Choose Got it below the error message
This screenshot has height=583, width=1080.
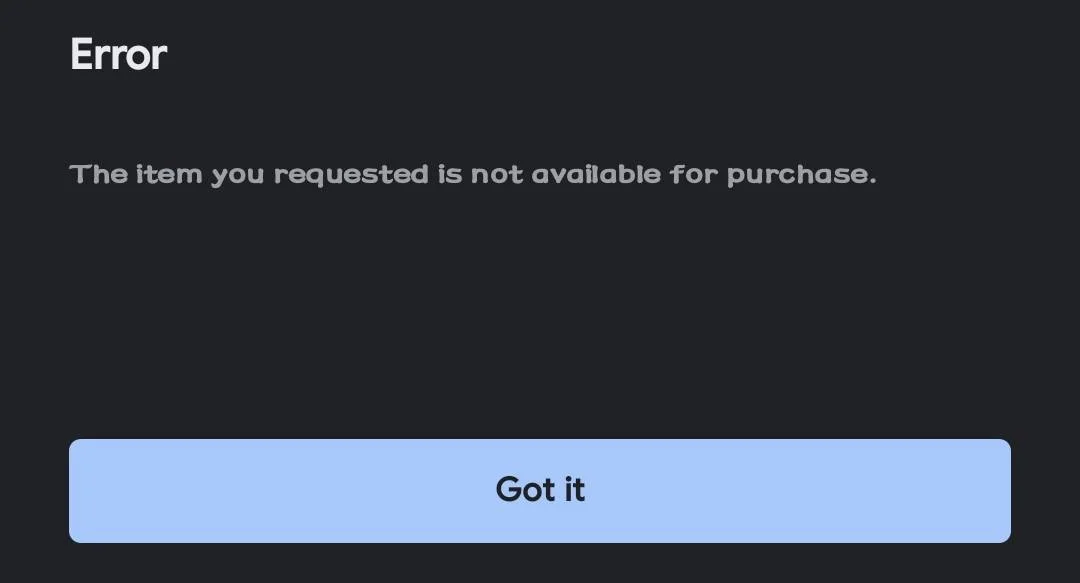[539, 491]
